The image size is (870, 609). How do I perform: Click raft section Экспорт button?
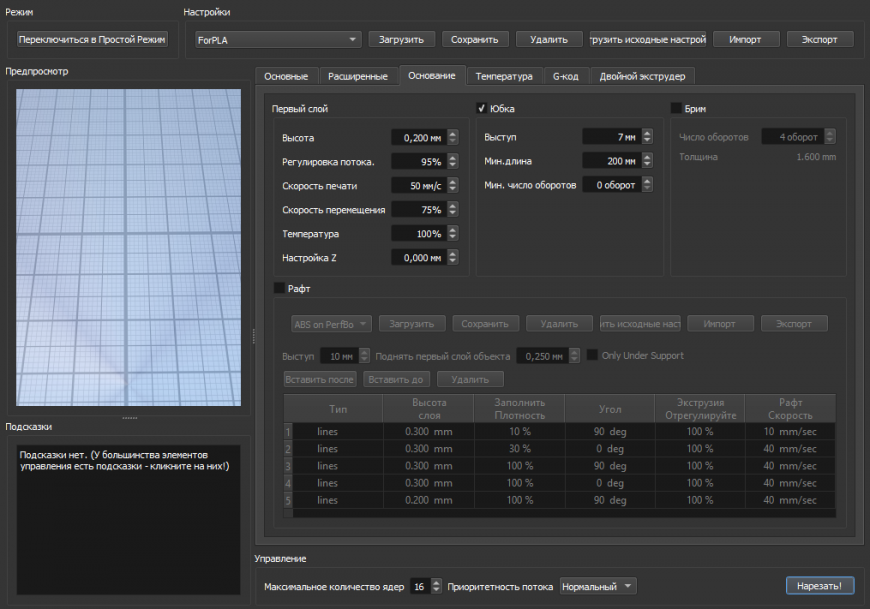794,323
